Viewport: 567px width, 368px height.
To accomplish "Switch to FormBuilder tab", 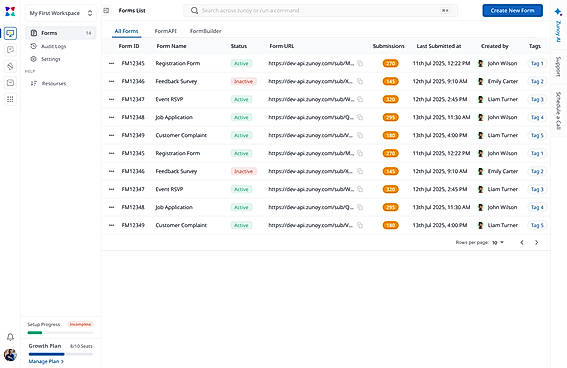I will [x=205, y=31].
